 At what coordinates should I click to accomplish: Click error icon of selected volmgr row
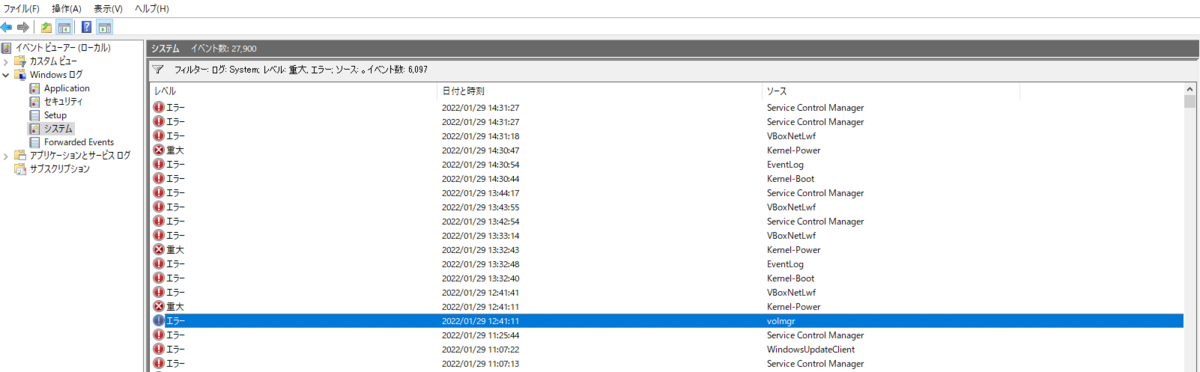(x=158, y=321)
